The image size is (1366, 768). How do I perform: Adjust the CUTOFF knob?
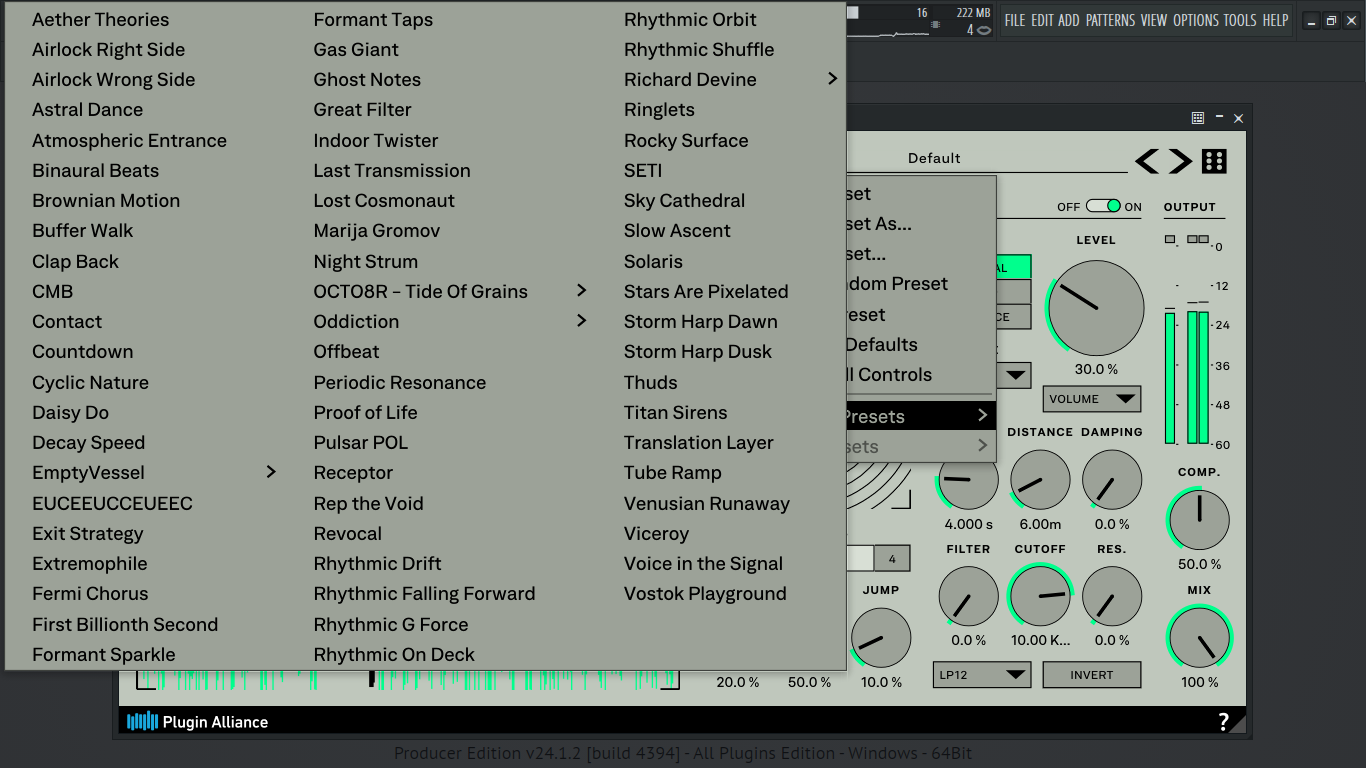click(x=1040, y=596)
